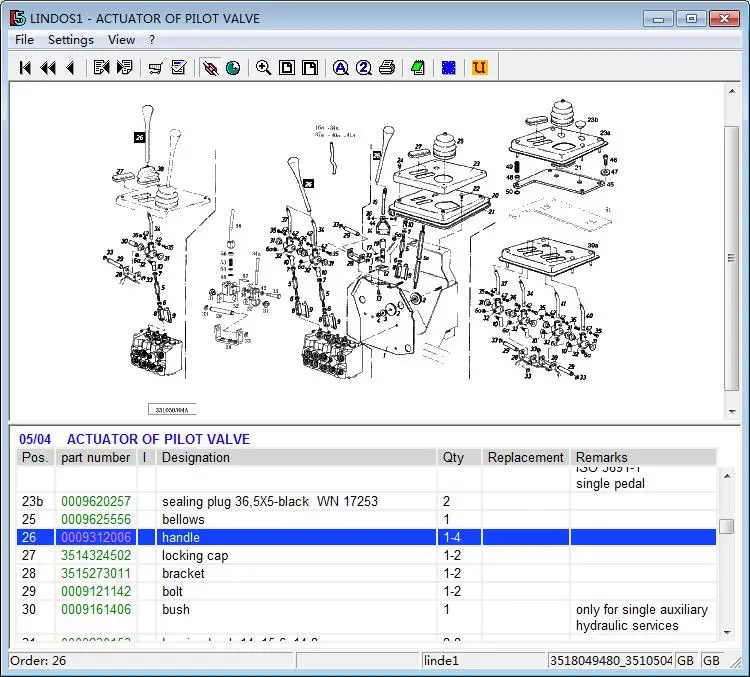750x677 pixels.
Task: Click the diagram pane vertical scrollbar thumb
Action: coord(732,258)
